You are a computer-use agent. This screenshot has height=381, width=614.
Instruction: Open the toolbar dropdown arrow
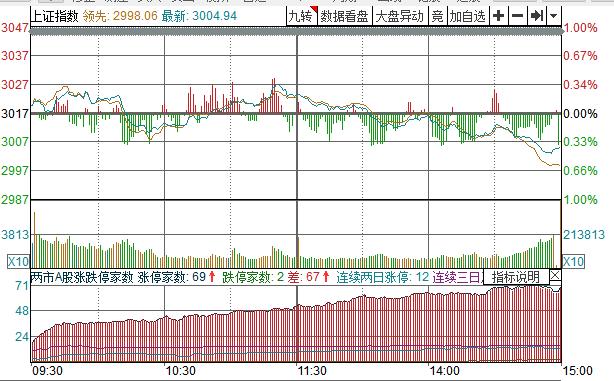pyautogui.click(x=553, y=16)
